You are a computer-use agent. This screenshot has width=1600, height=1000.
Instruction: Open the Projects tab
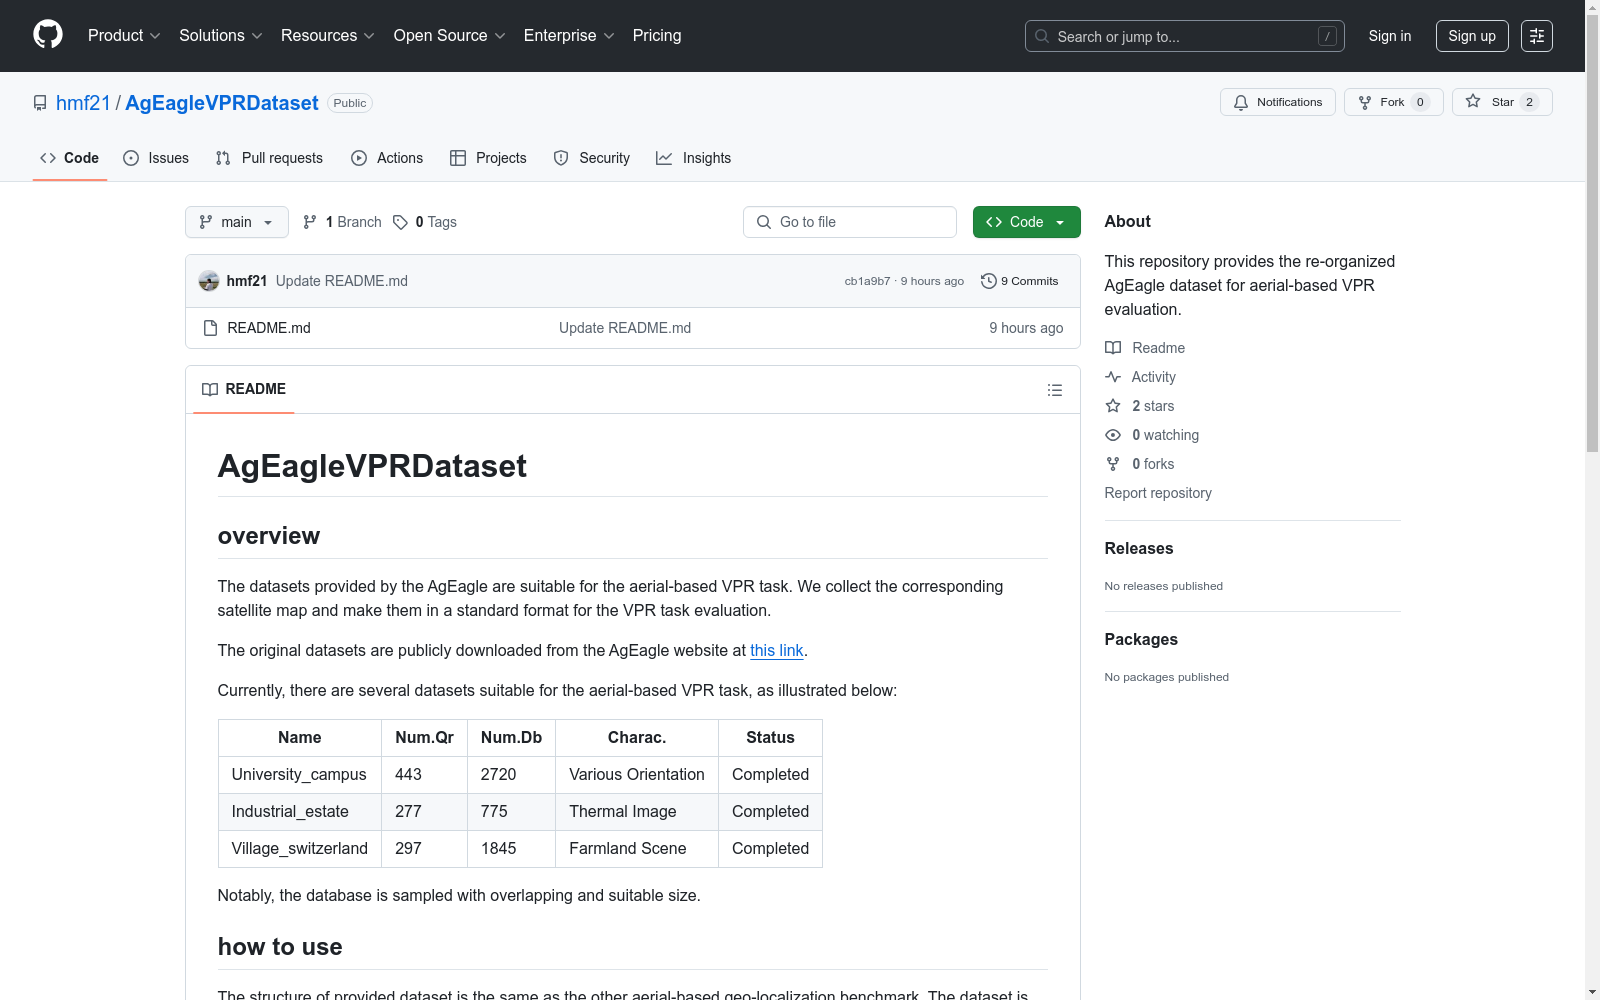tap(488, 158)
